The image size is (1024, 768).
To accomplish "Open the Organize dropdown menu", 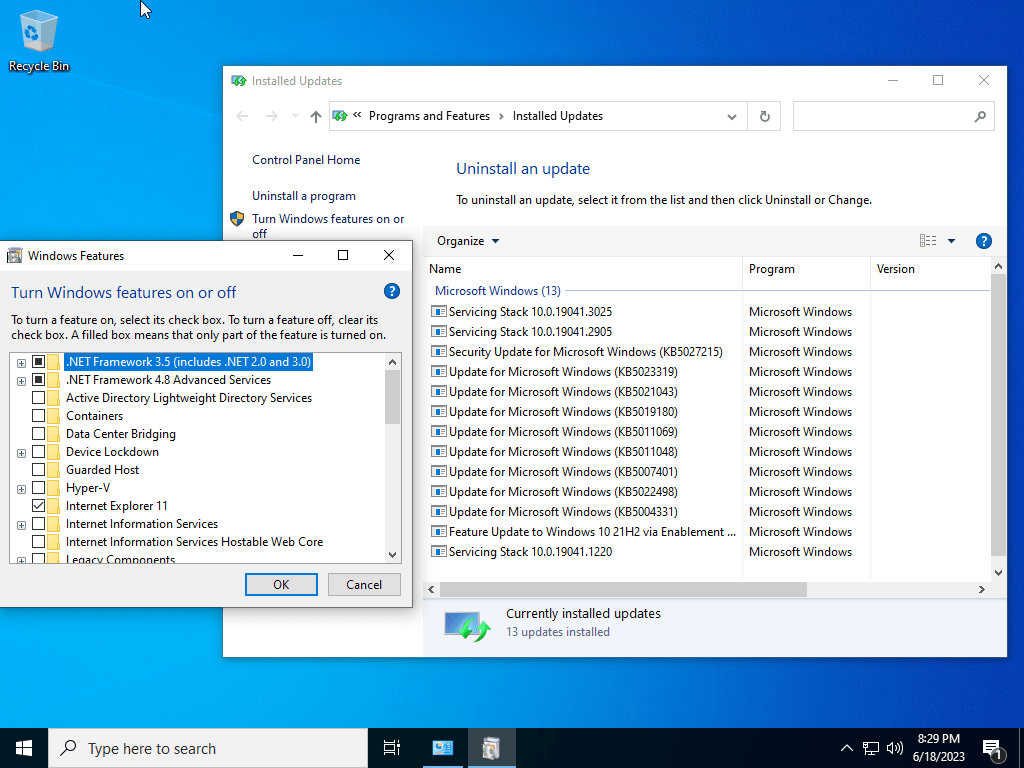I will (468, 241).
